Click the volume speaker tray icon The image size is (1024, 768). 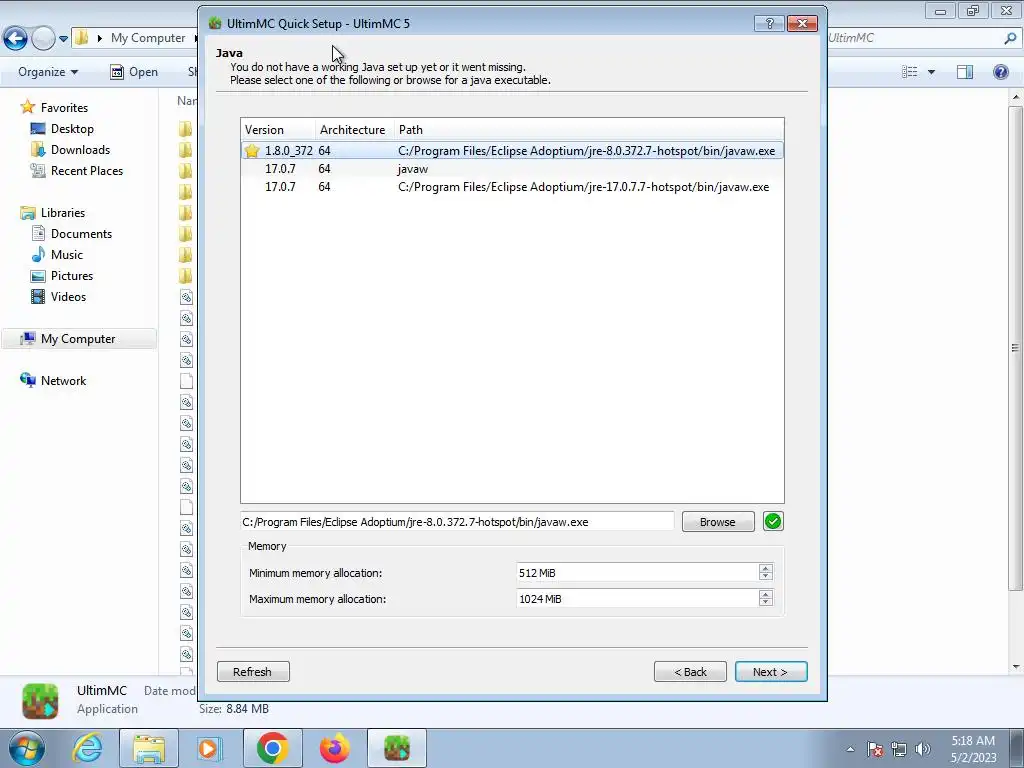tap(922, 749)
